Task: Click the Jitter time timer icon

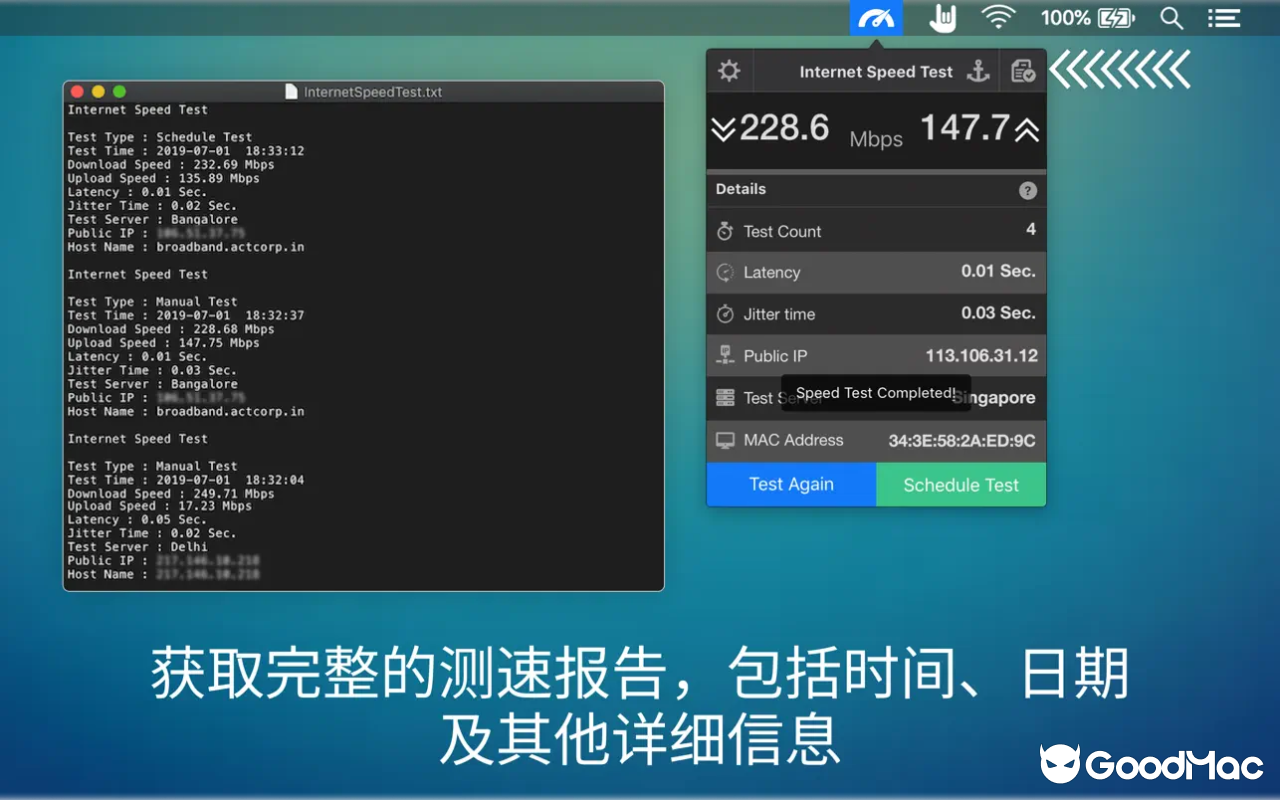Action: 726,313
